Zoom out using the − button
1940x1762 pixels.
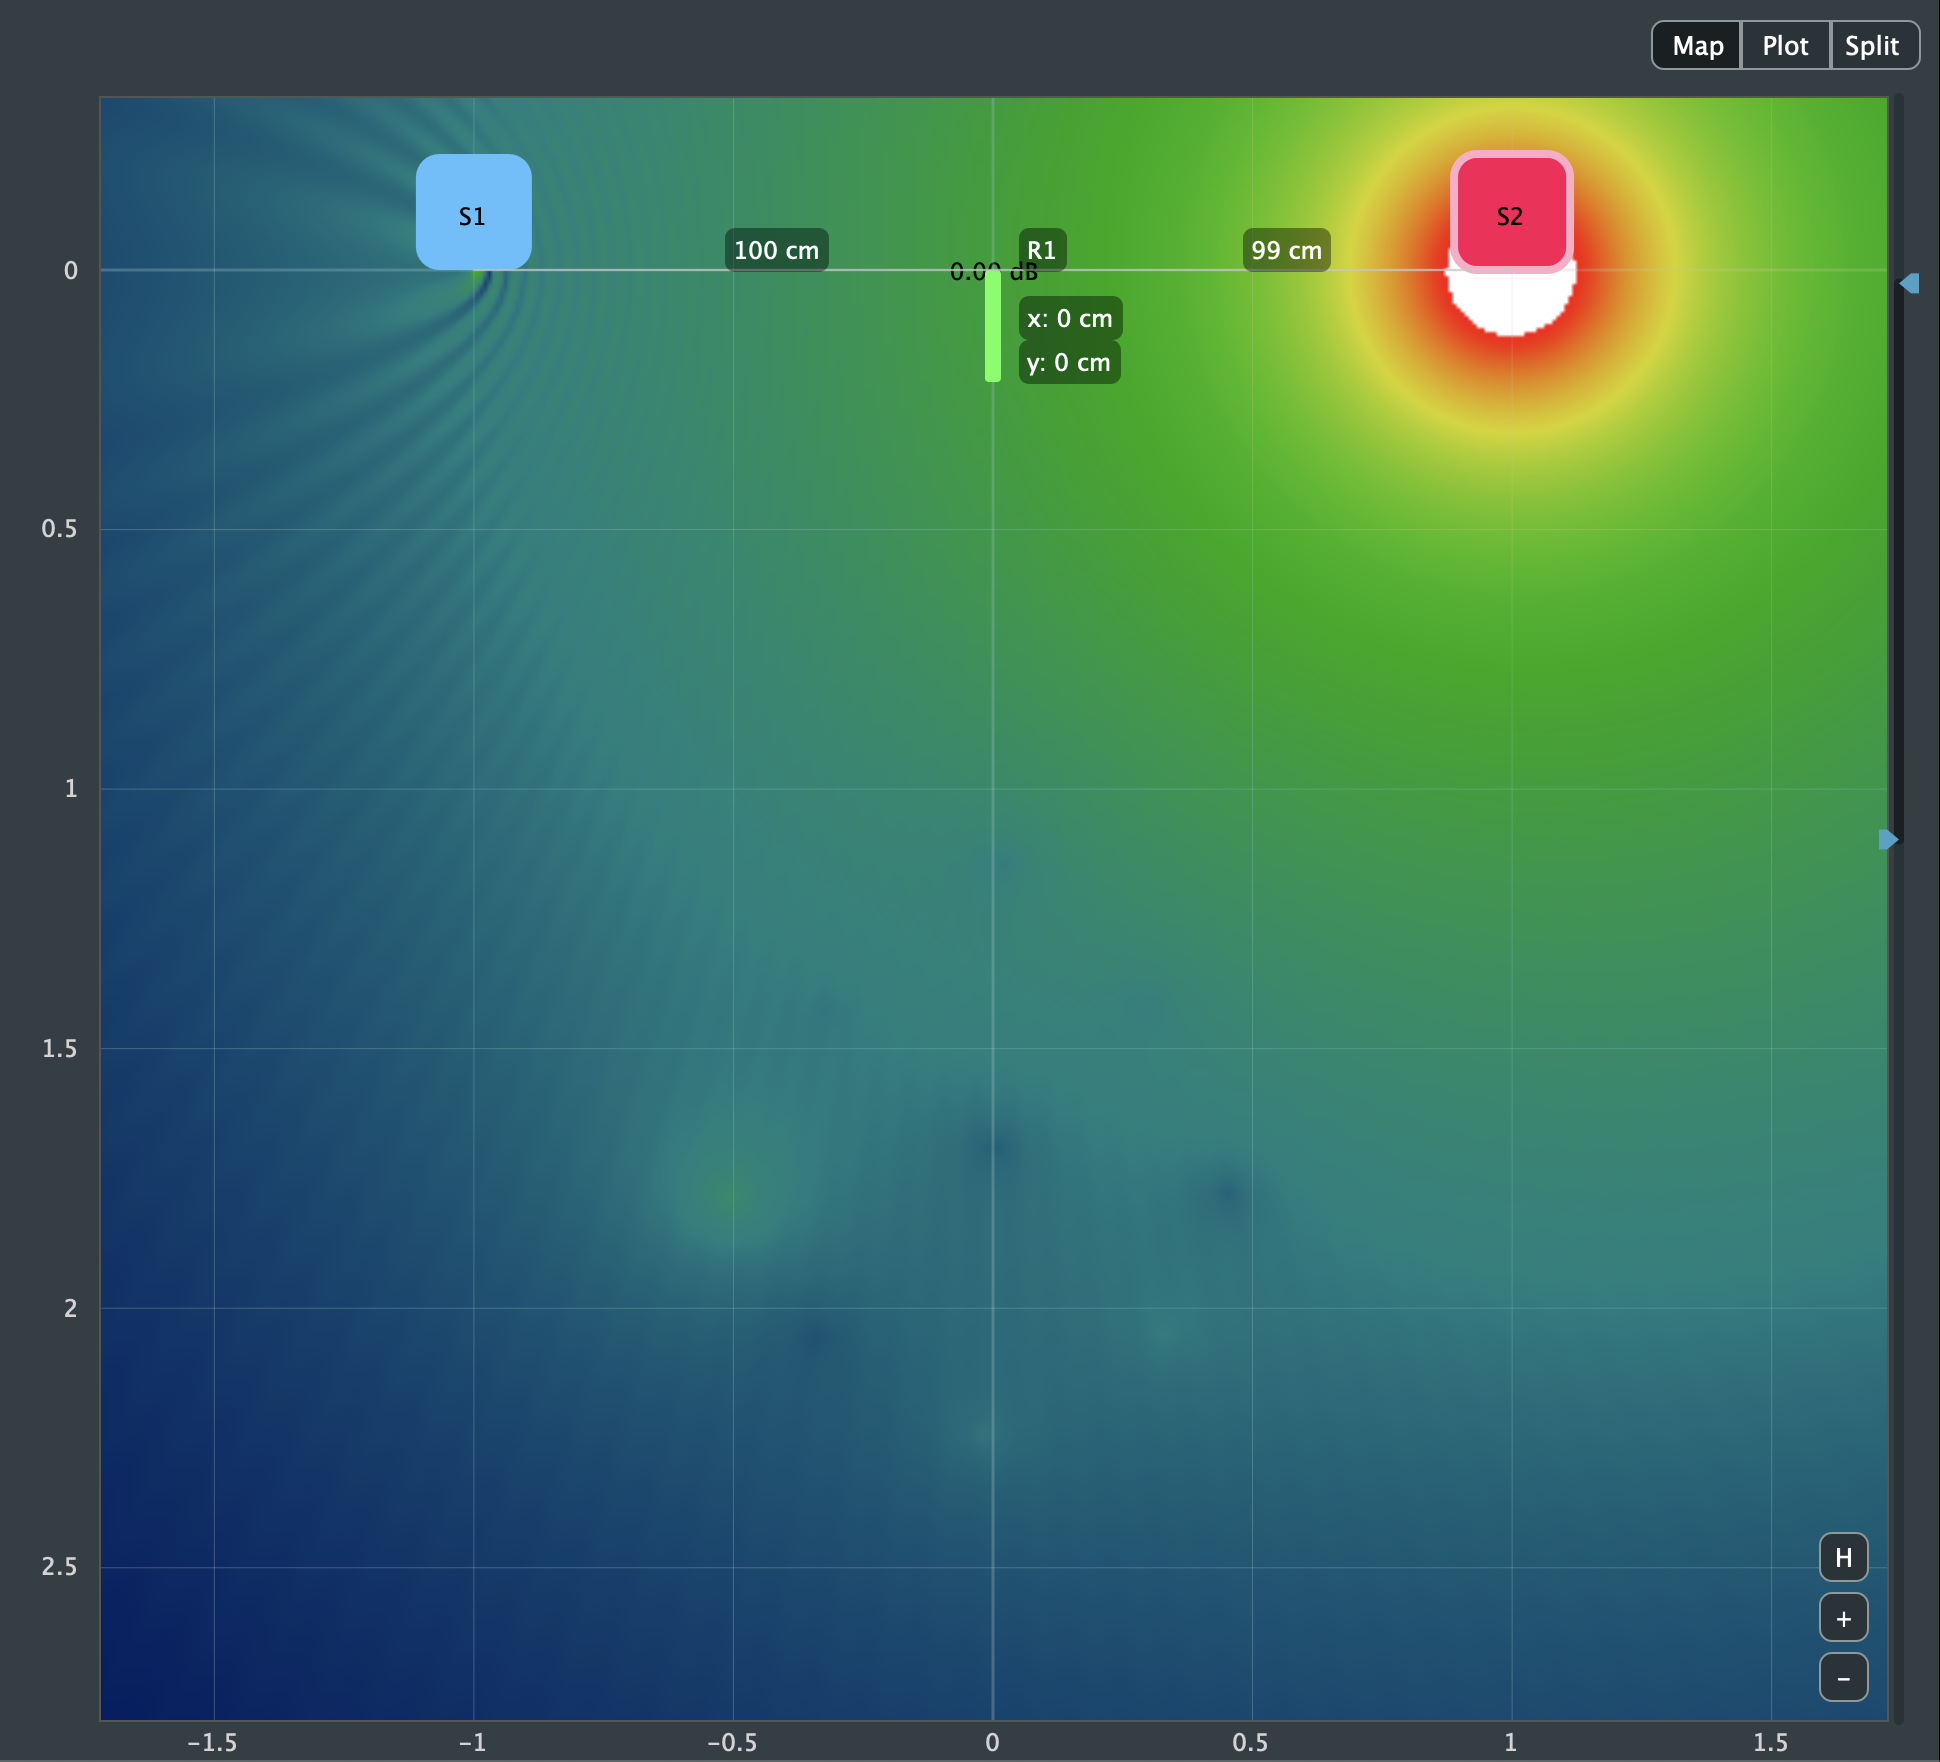pos(1843,1677)
